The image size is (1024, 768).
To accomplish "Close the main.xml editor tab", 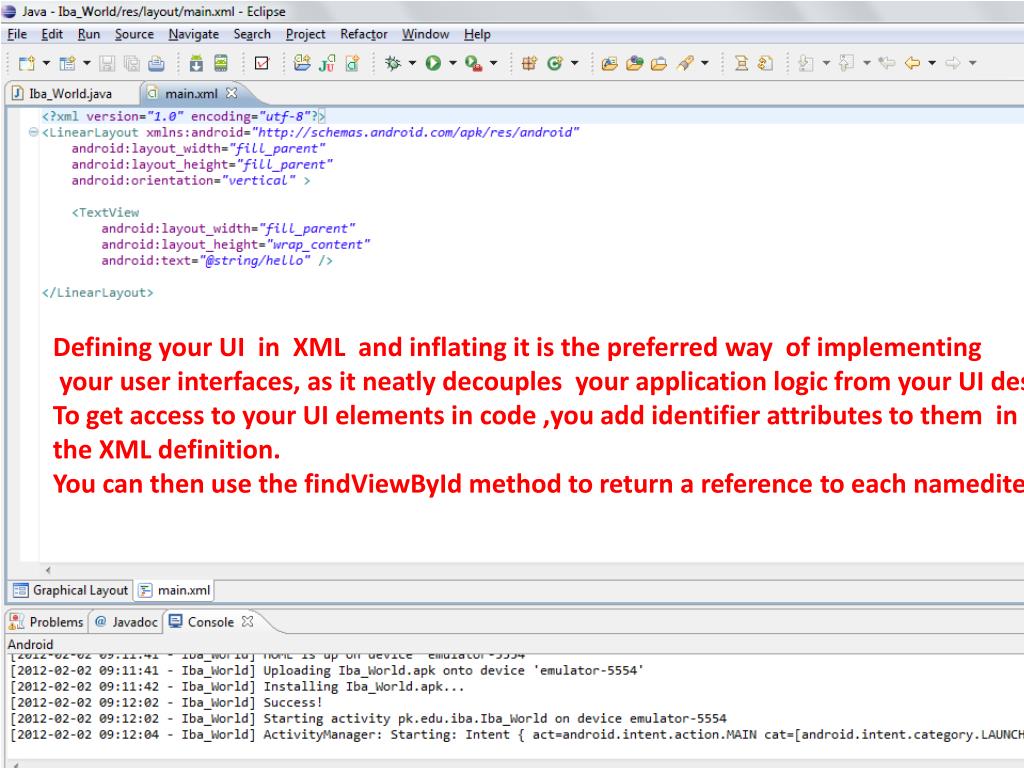I will 231,93.
